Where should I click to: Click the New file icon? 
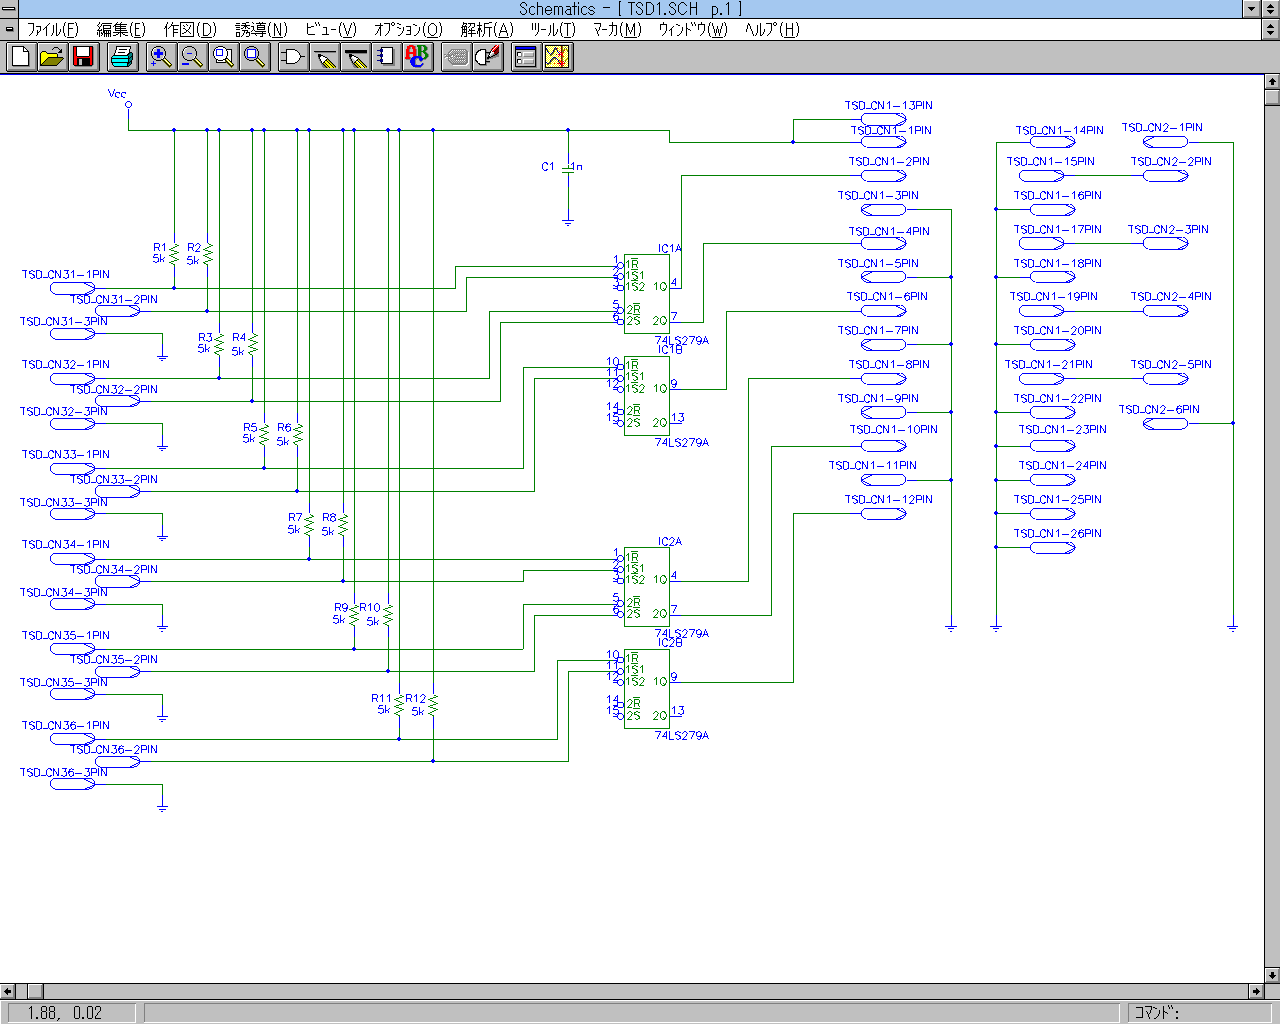coord(20,57)
